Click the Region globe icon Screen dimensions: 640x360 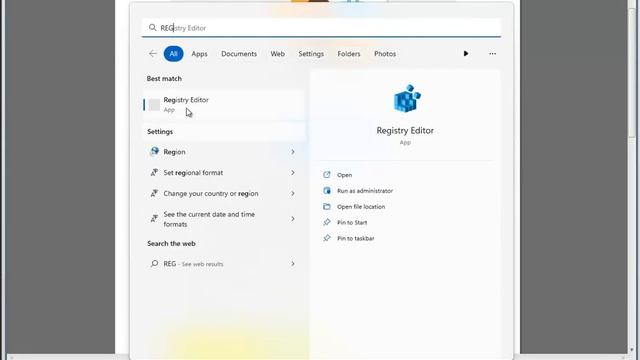[x=154, y=151]
